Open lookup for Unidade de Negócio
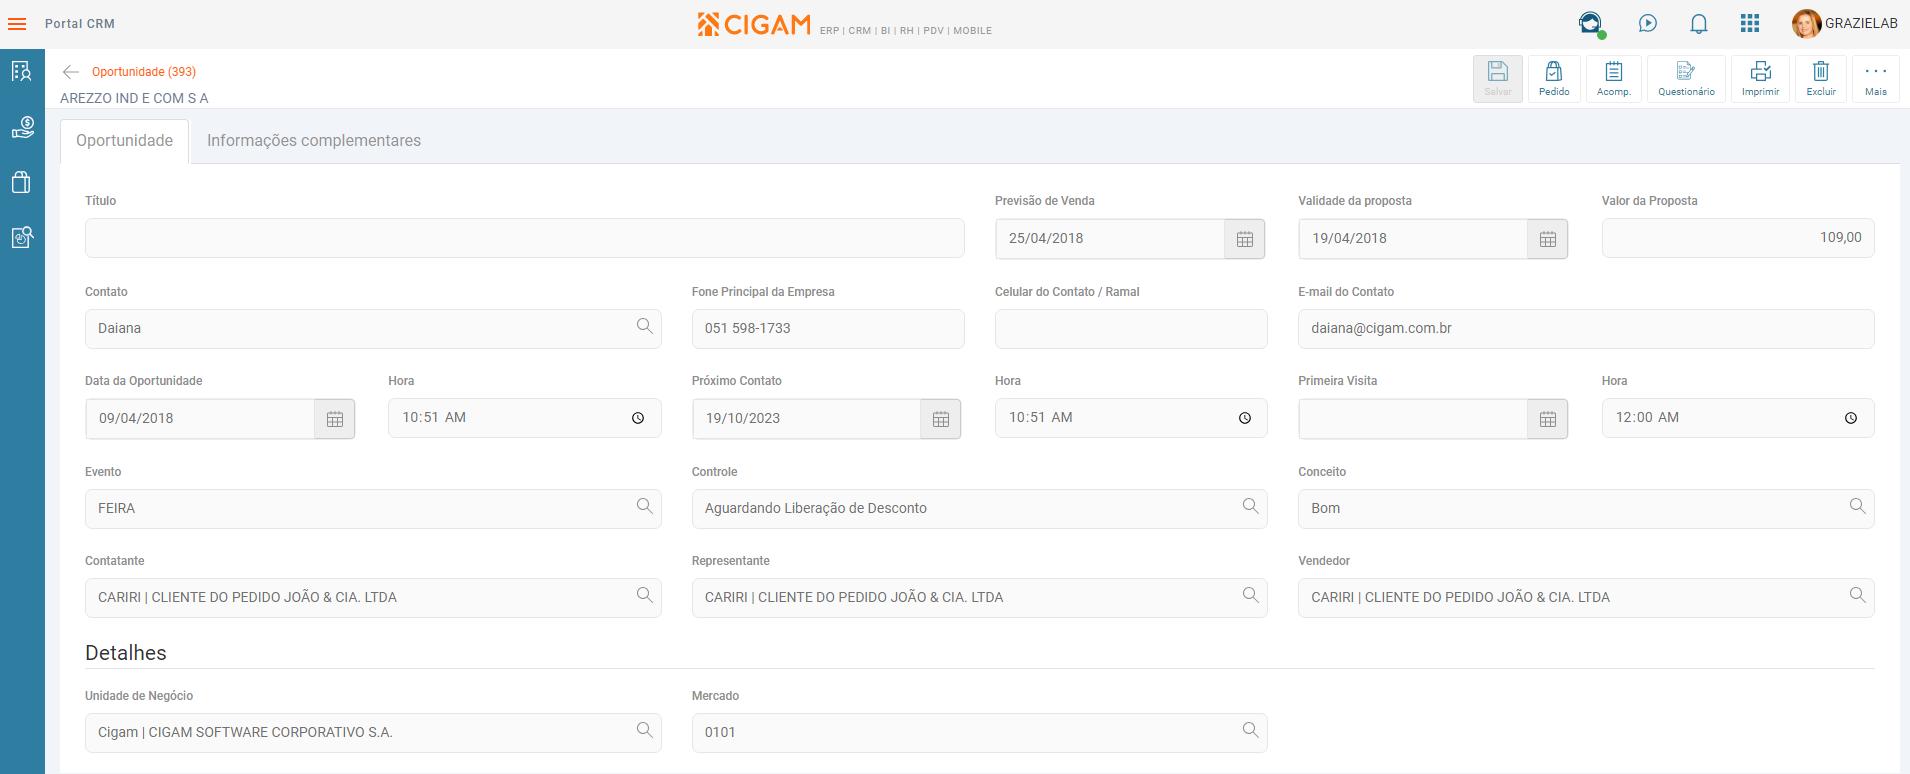 645,730
